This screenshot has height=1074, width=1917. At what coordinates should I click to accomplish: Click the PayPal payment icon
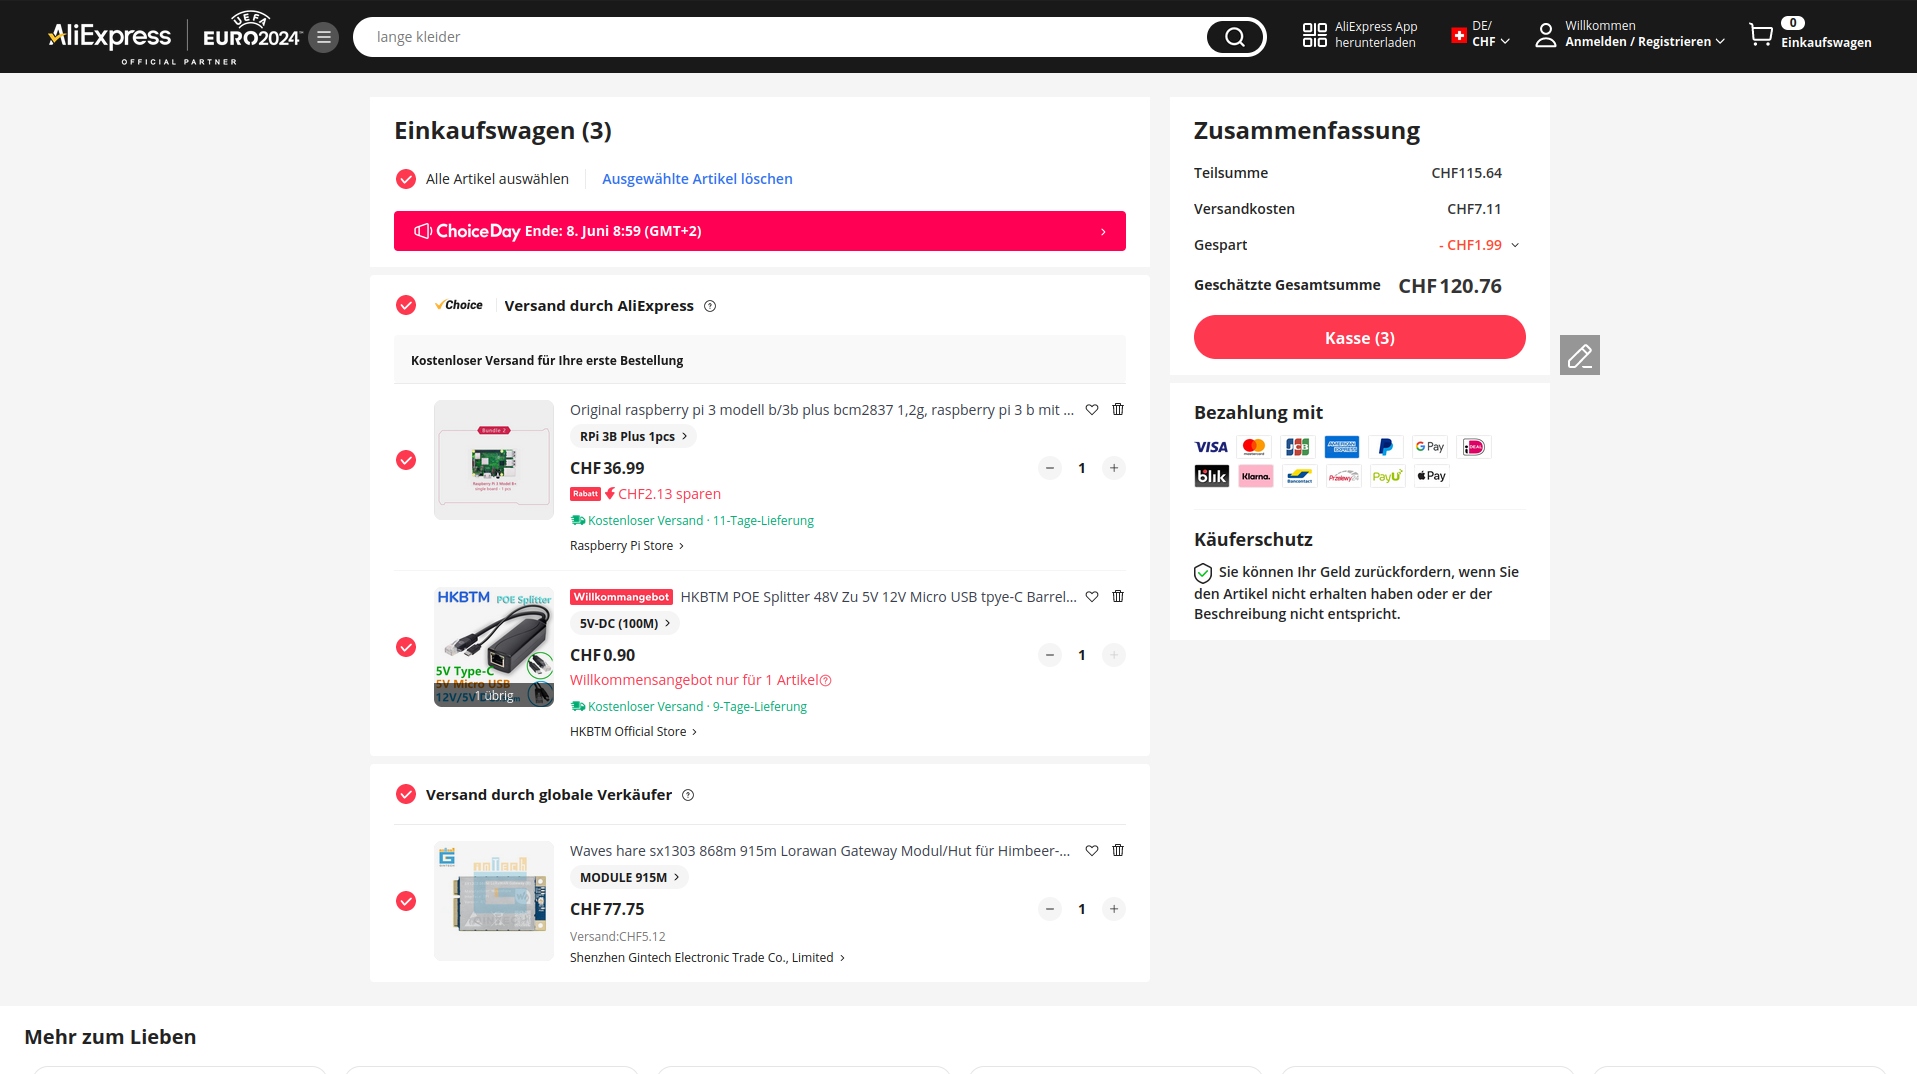[x=1386, y=447]
